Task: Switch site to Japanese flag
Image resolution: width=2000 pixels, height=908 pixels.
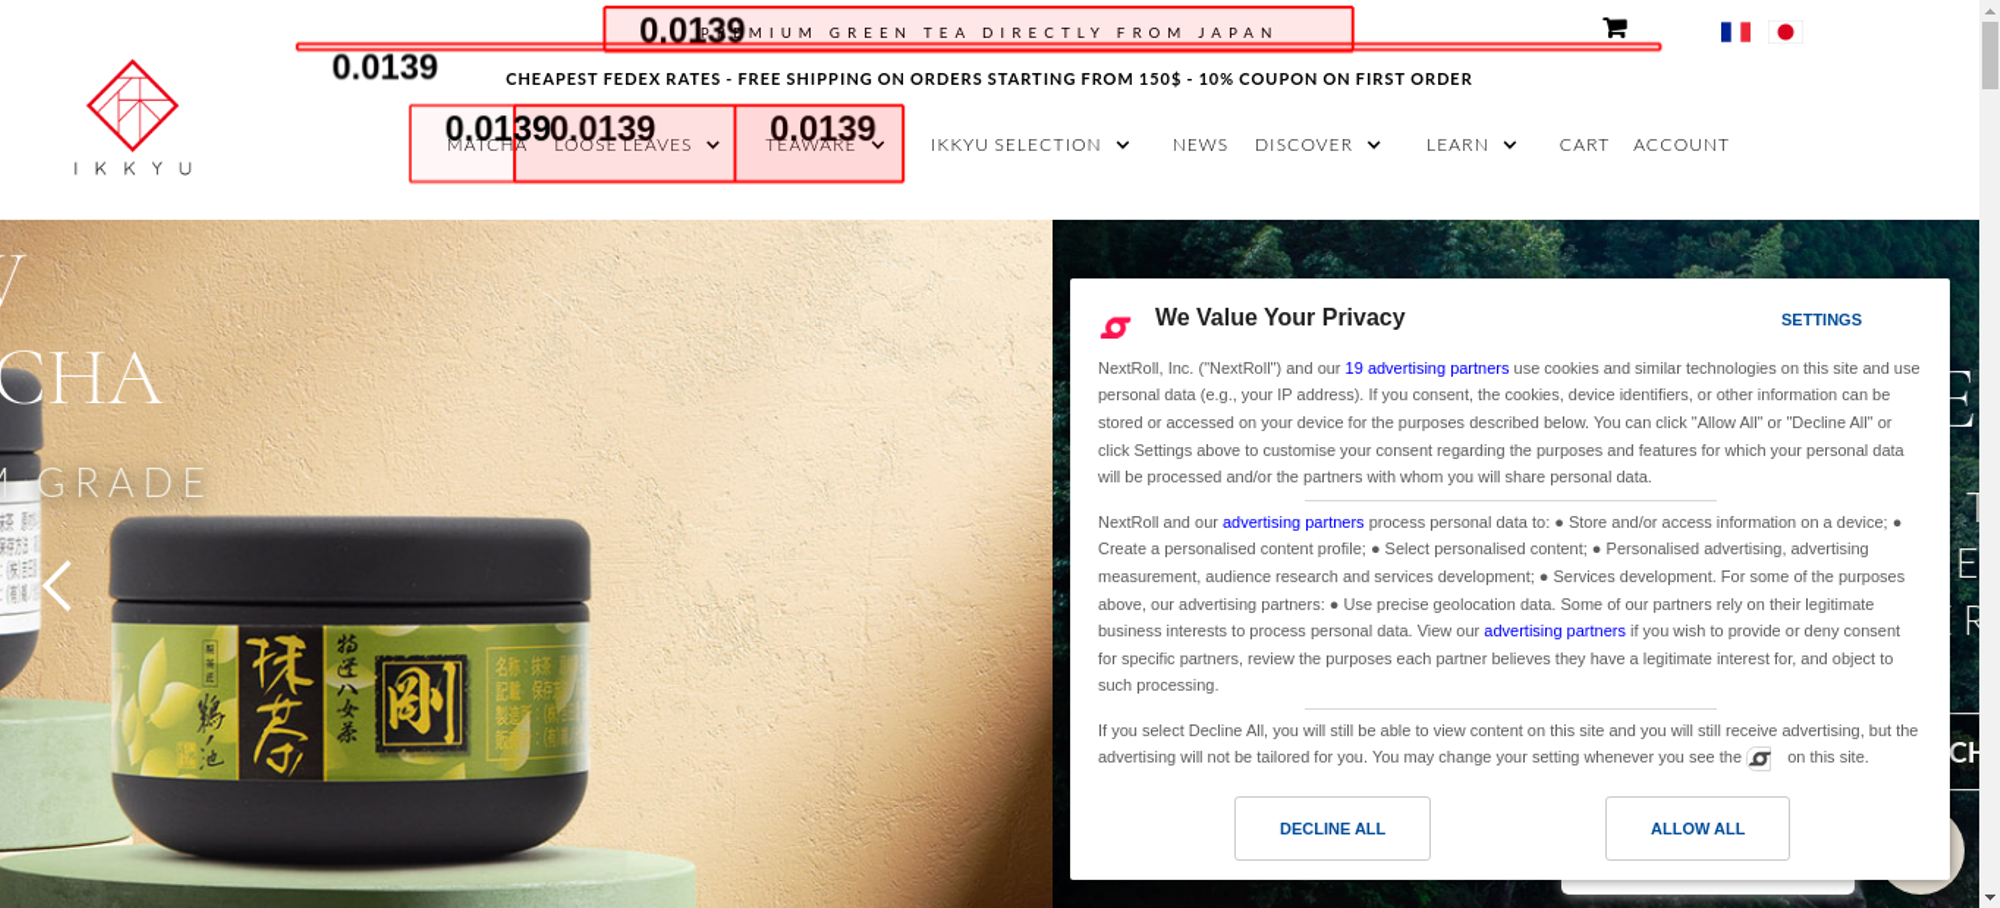Action: point(1785,32)
